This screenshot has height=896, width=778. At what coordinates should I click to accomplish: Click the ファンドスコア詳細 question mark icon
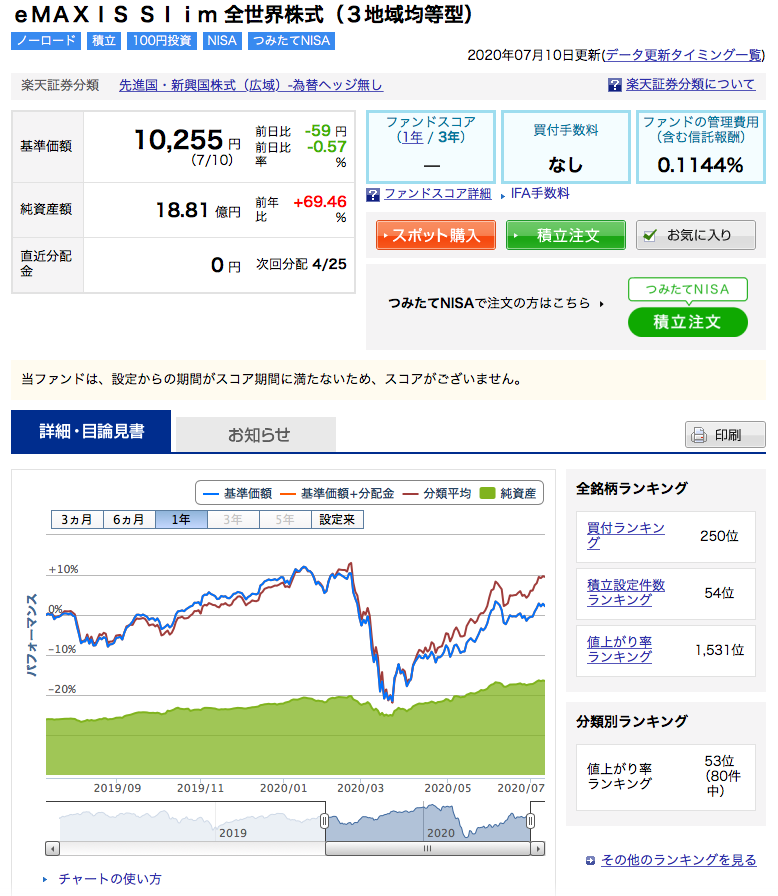click(x=373, y=195)
